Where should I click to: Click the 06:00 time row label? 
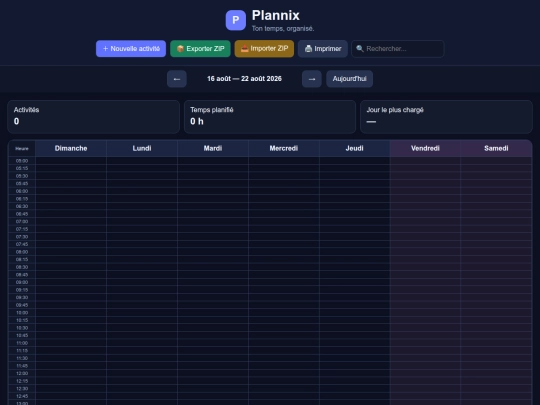pos(22,191)
